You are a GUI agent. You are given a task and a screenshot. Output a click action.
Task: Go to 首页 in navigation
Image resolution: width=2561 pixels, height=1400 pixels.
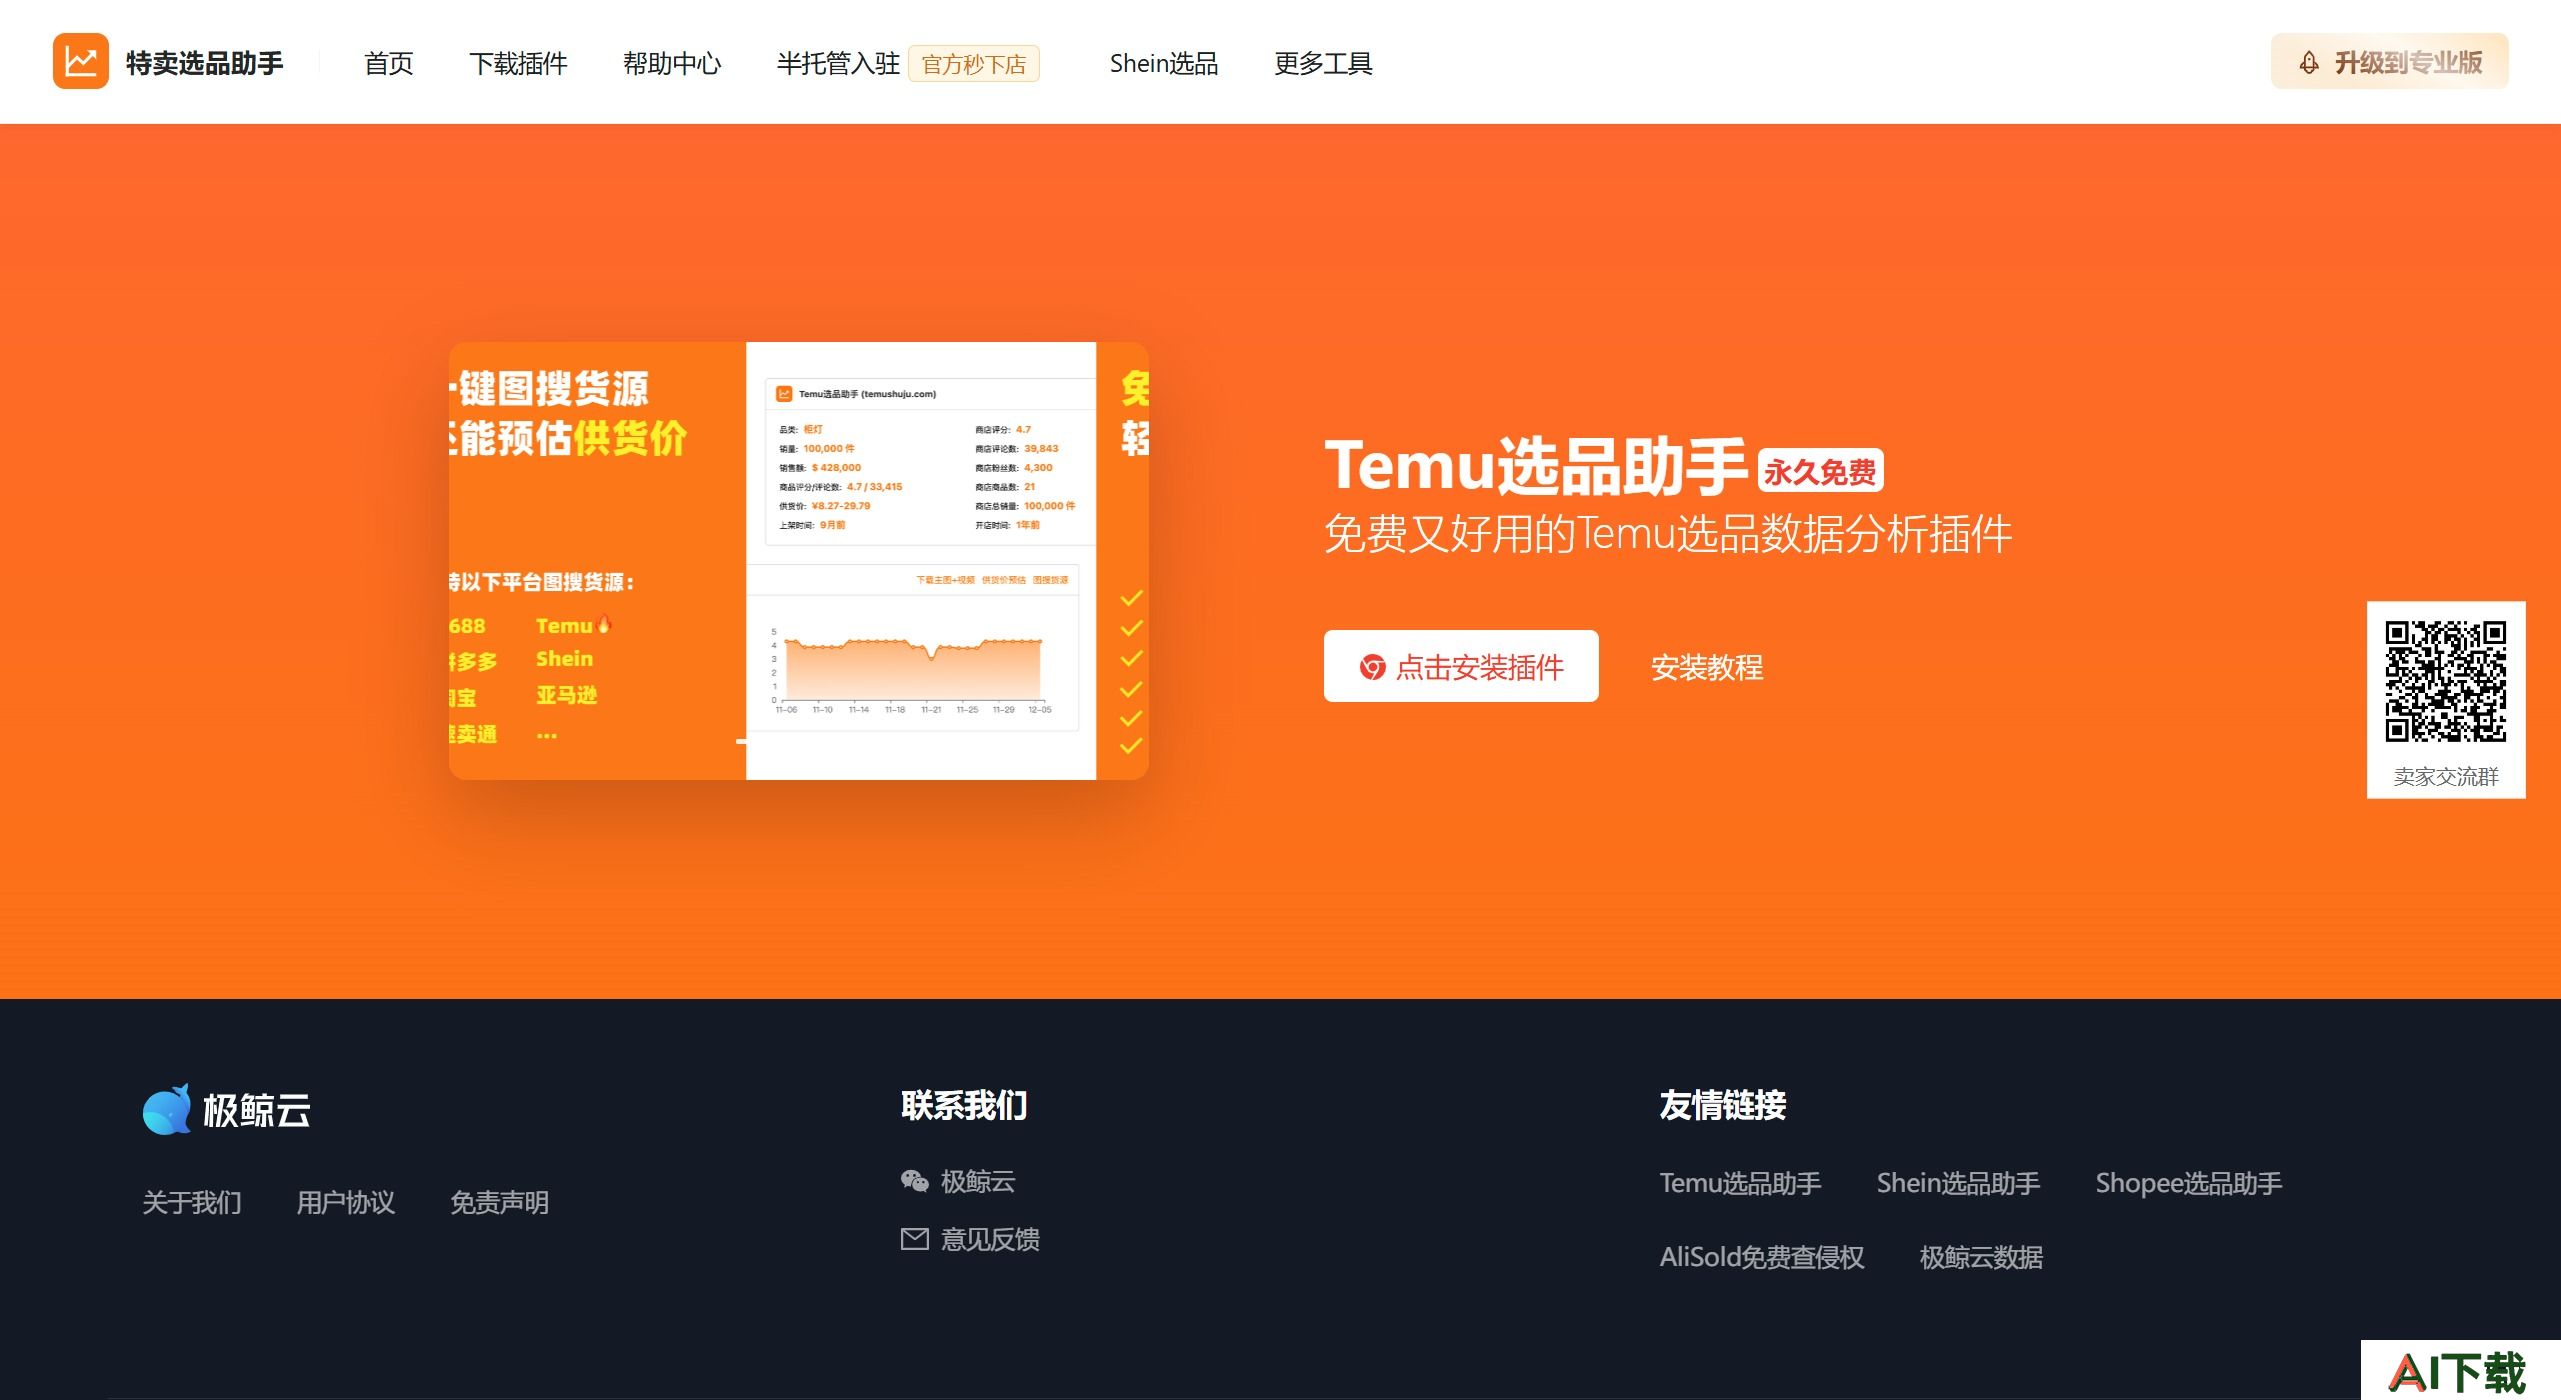pos(389,63)
